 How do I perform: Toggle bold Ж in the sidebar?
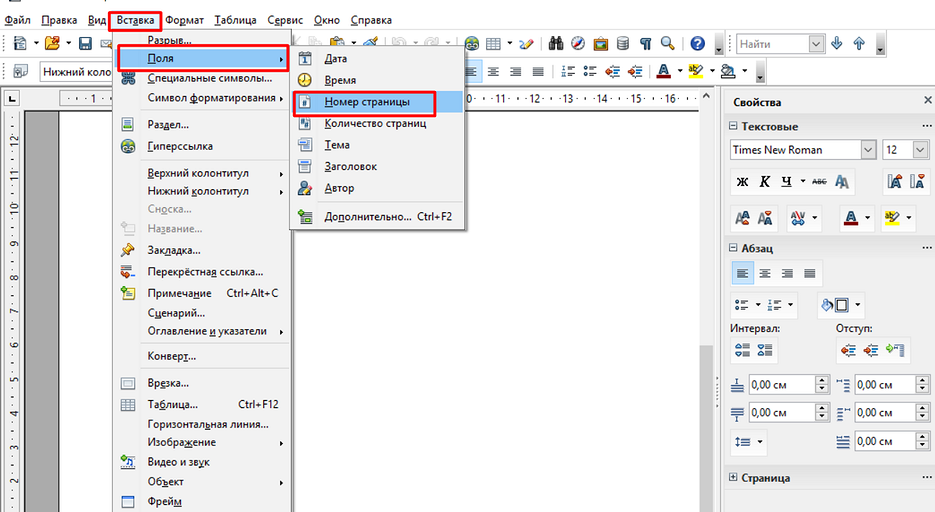(x=742, y=182)
